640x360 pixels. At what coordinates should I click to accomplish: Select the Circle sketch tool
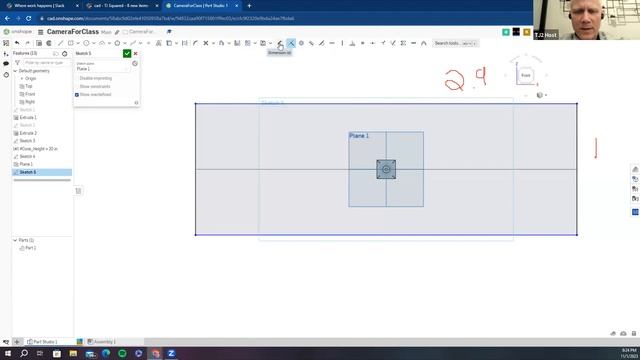86,43
